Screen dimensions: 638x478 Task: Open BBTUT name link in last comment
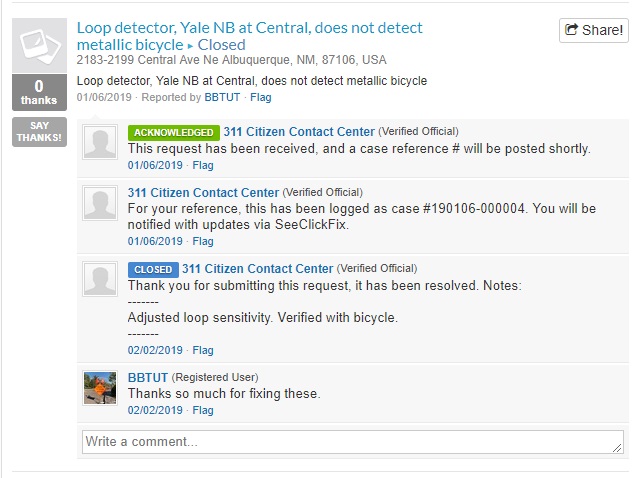coord(148,377)
